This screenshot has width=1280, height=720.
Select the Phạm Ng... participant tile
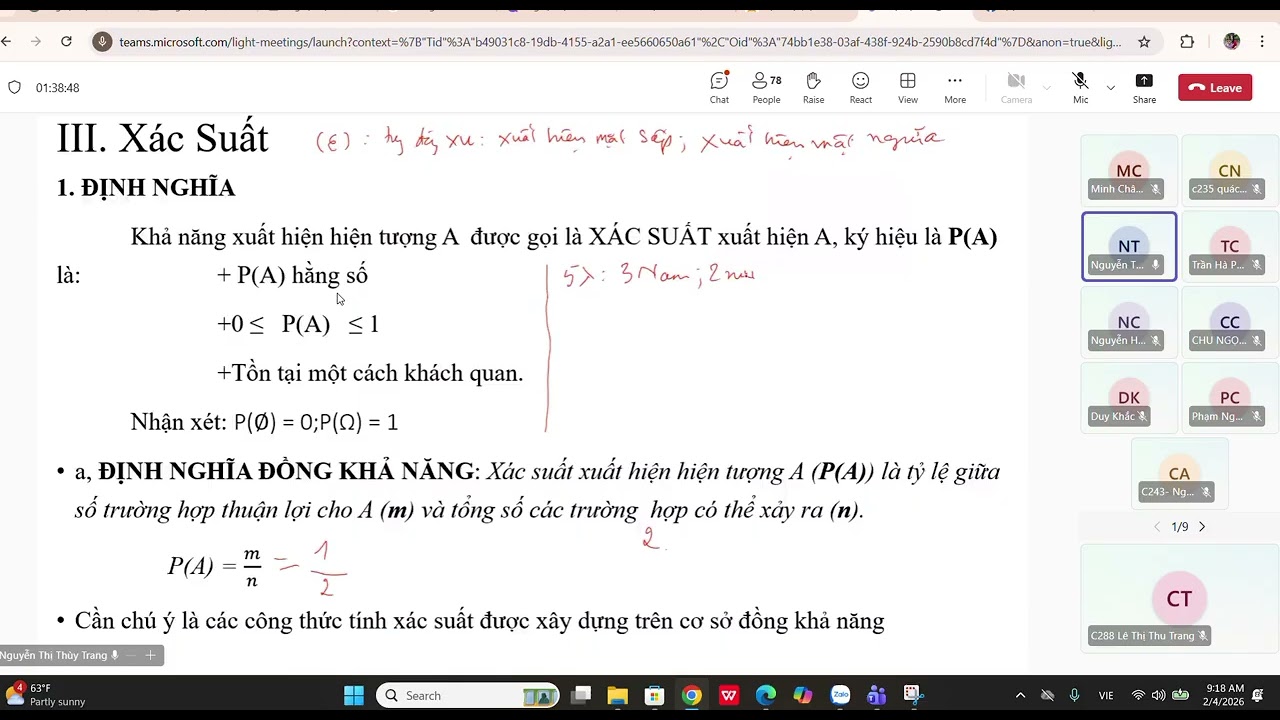click(1229, 397)
